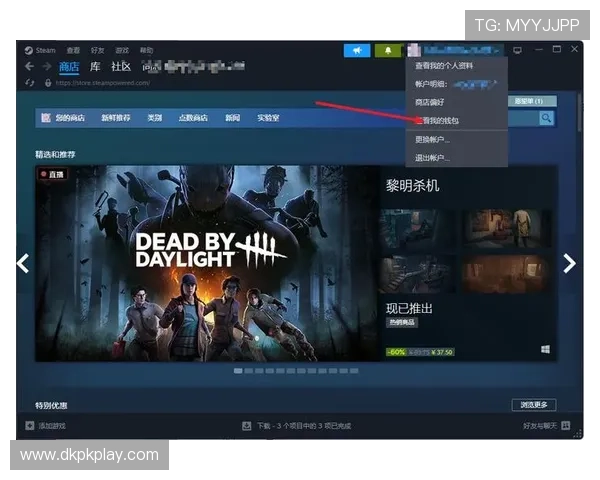Switch to the 库 library tab

click(x=95, y=67)
